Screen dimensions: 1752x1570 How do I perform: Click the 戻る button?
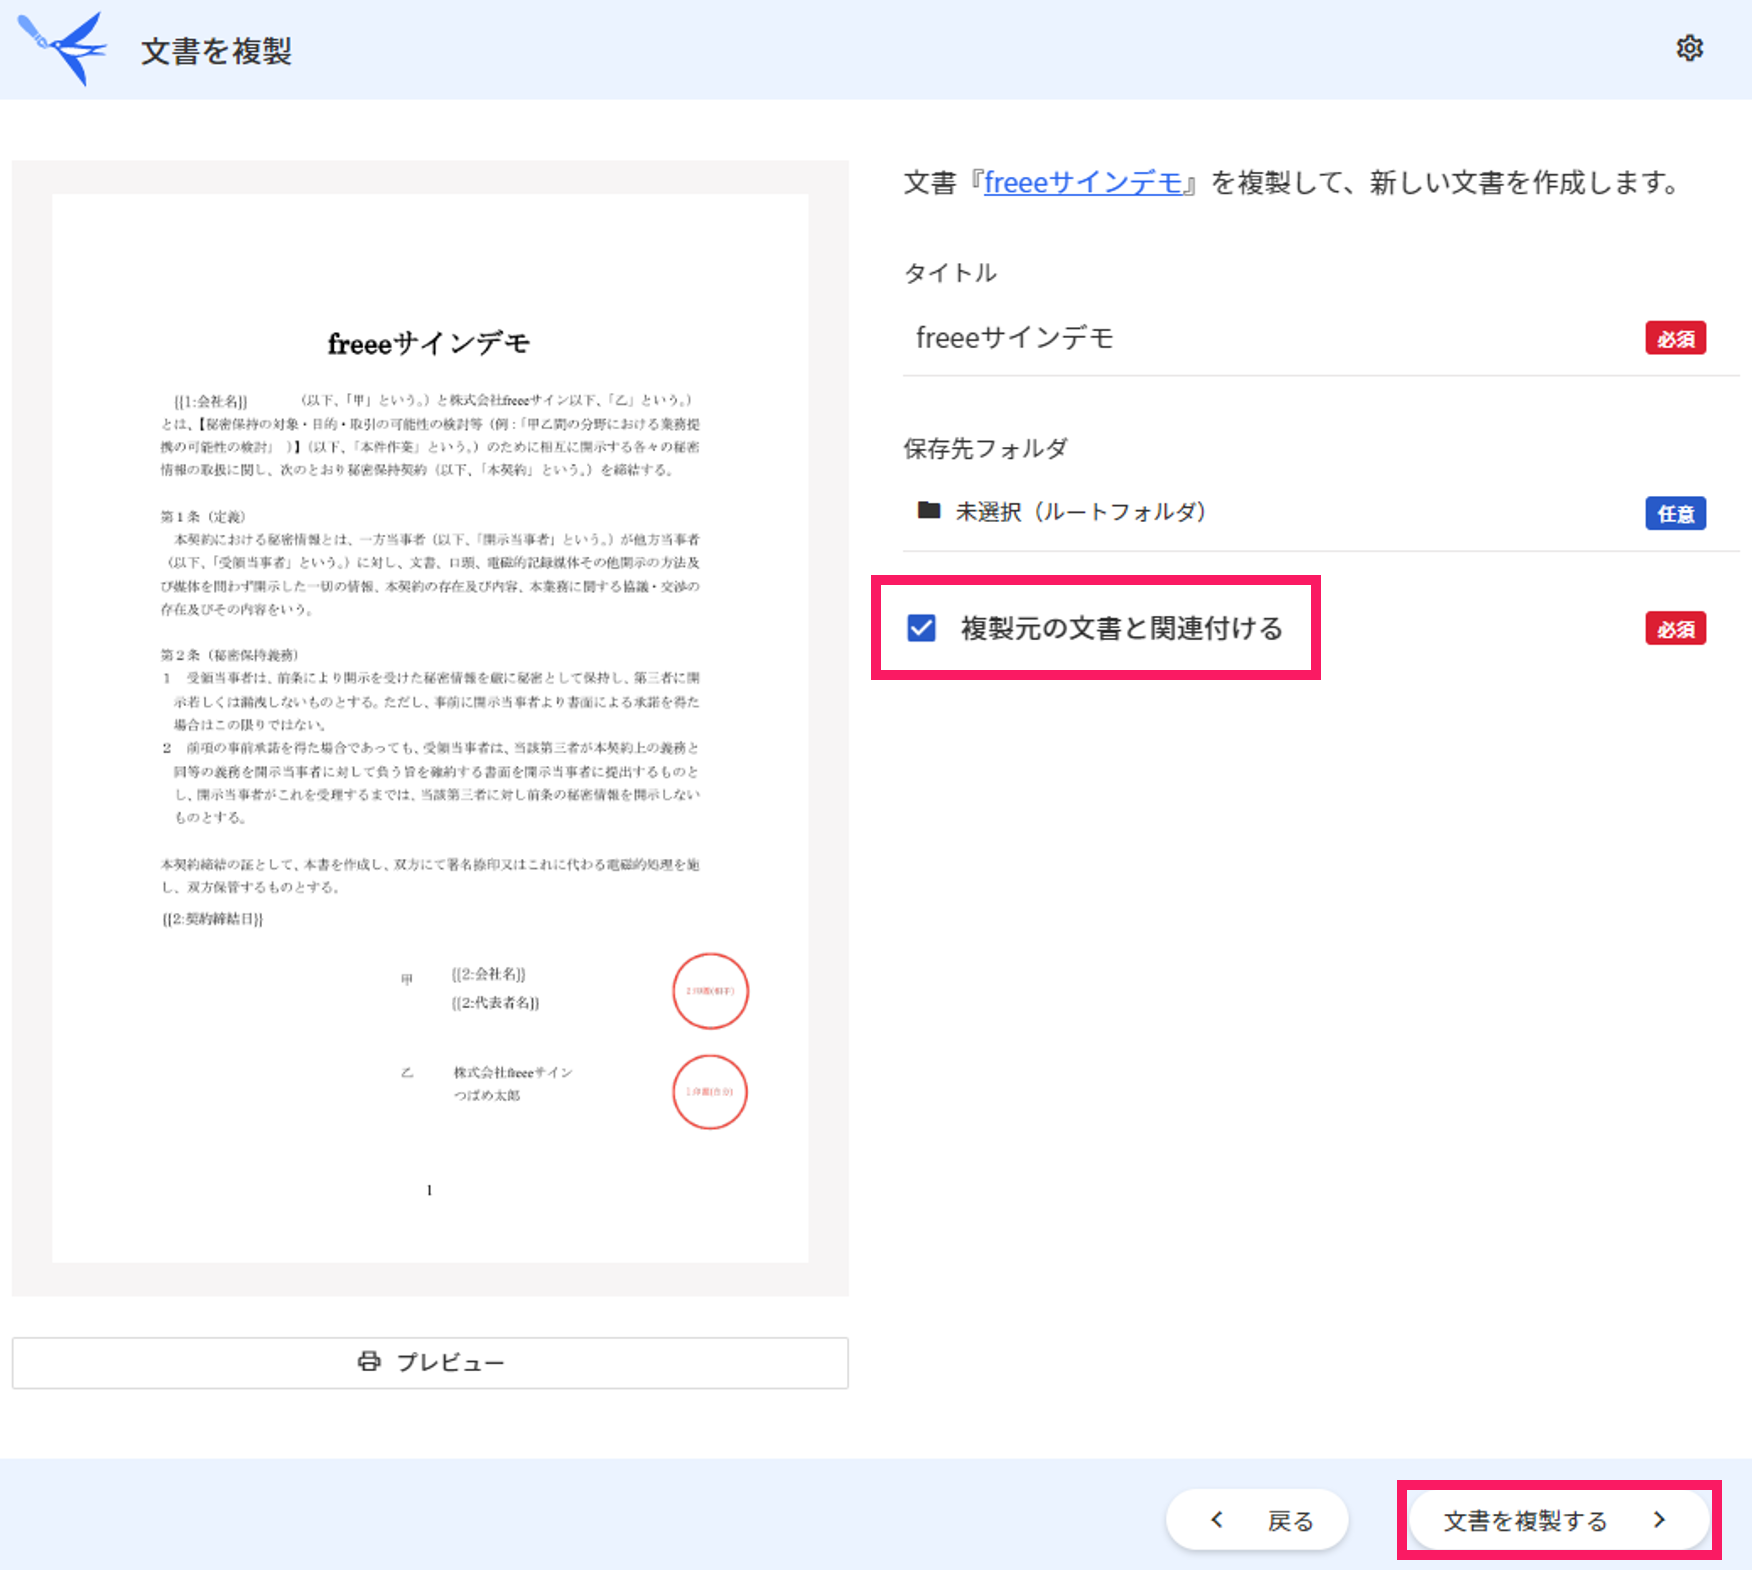(x=1257, y=1520)
